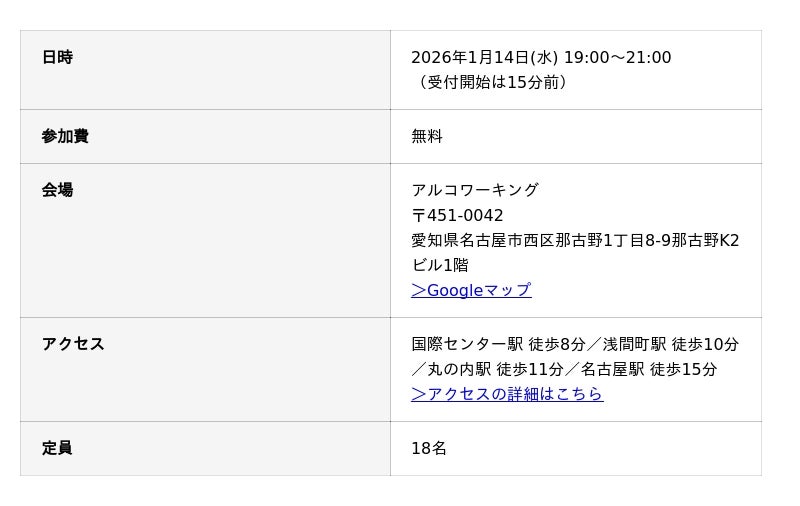The height and width of the screenshot is (506, 800).
Task: Click the 日時 row header
Action: 57,57
